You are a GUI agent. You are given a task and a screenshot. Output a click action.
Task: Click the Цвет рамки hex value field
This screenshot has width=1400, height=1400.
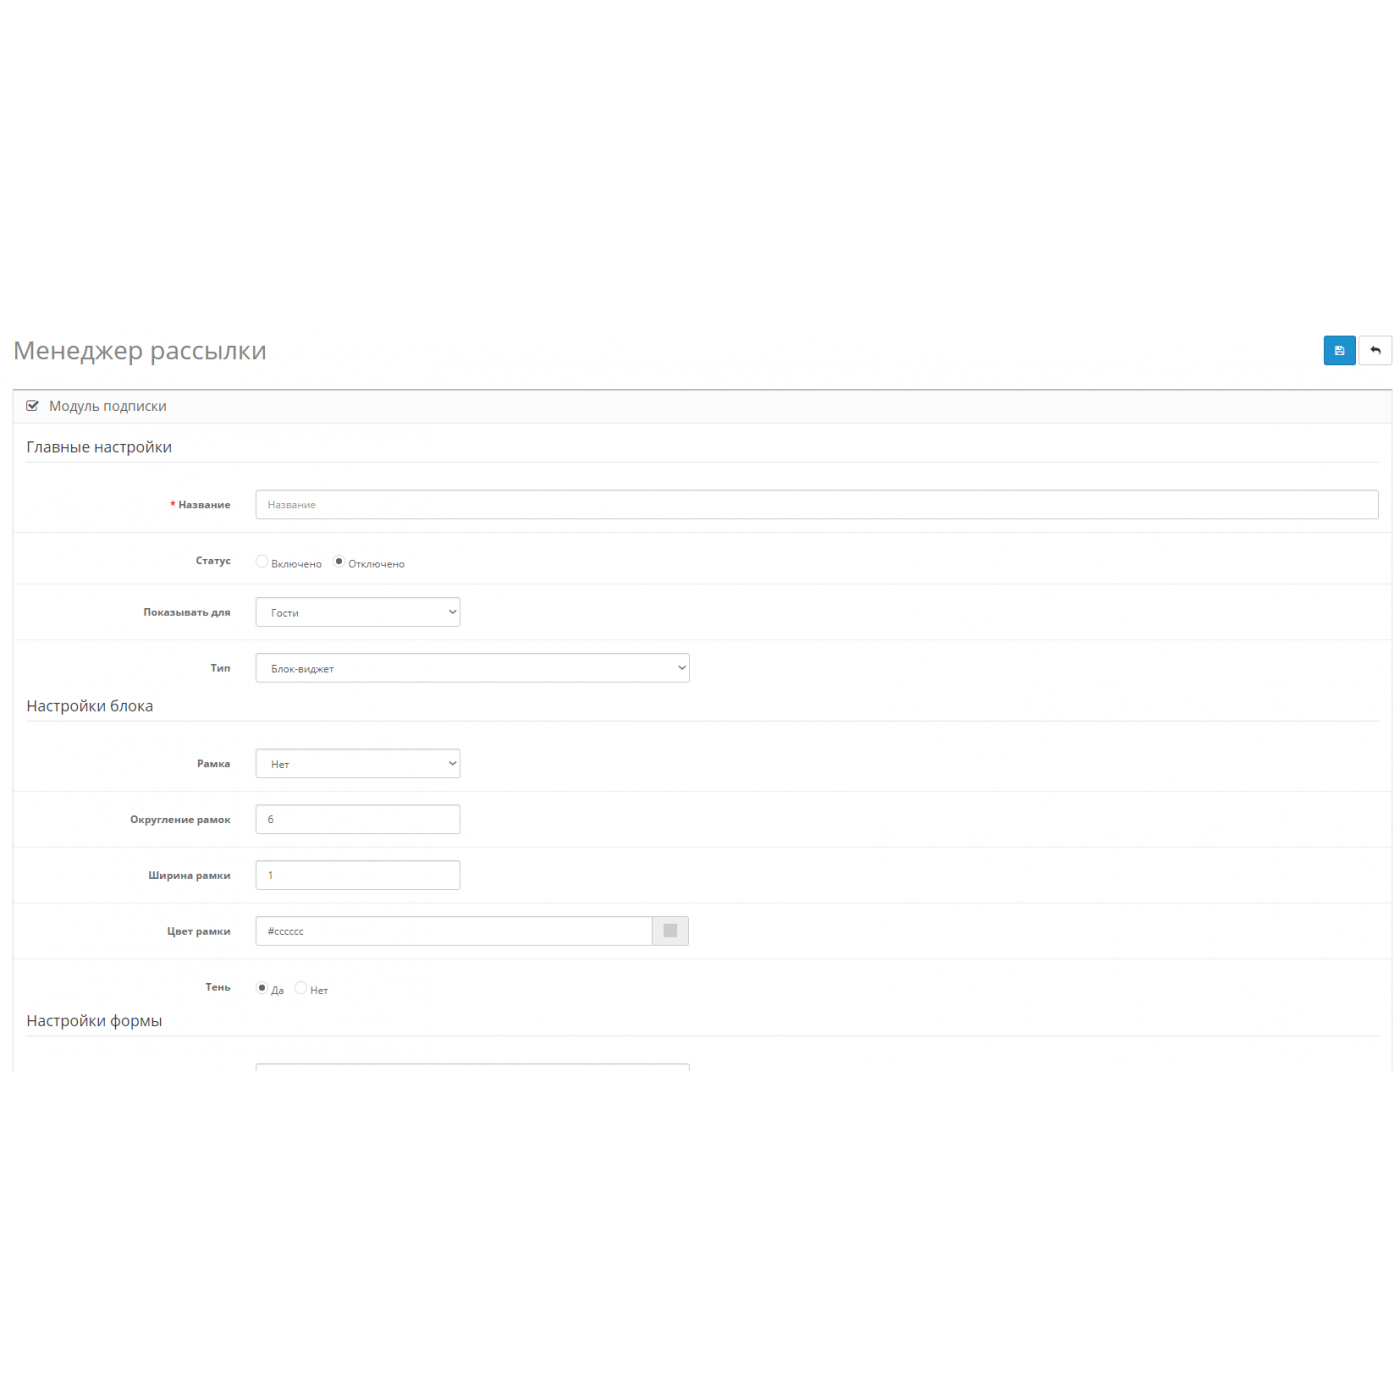[x=453, y=931]
